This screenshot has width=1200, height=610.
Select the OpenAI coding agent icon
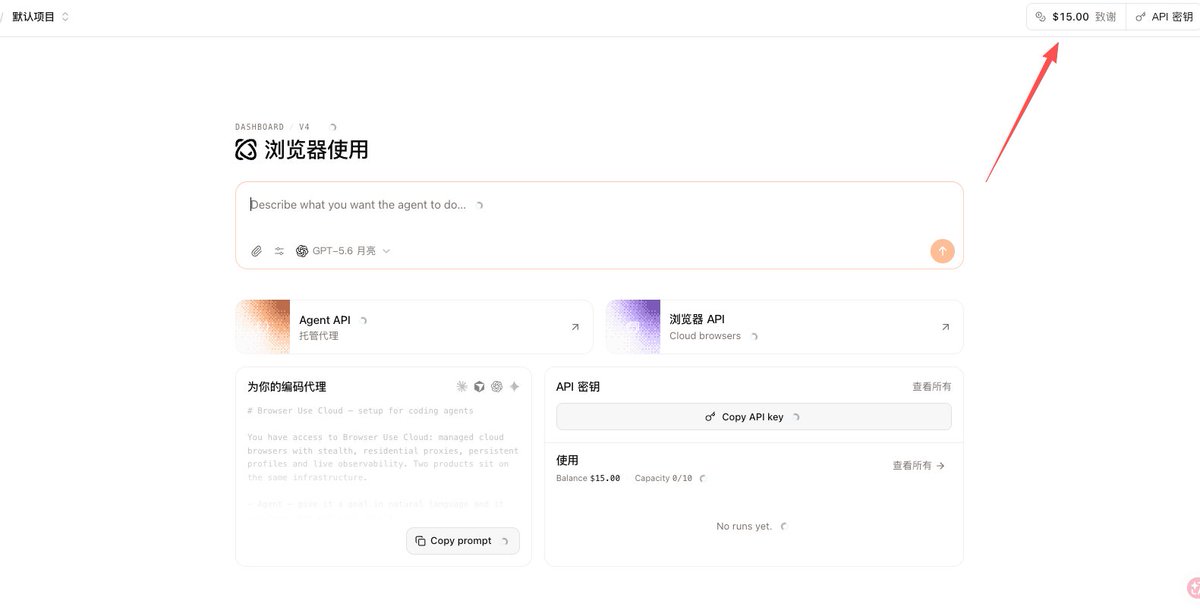coord(497,387)
